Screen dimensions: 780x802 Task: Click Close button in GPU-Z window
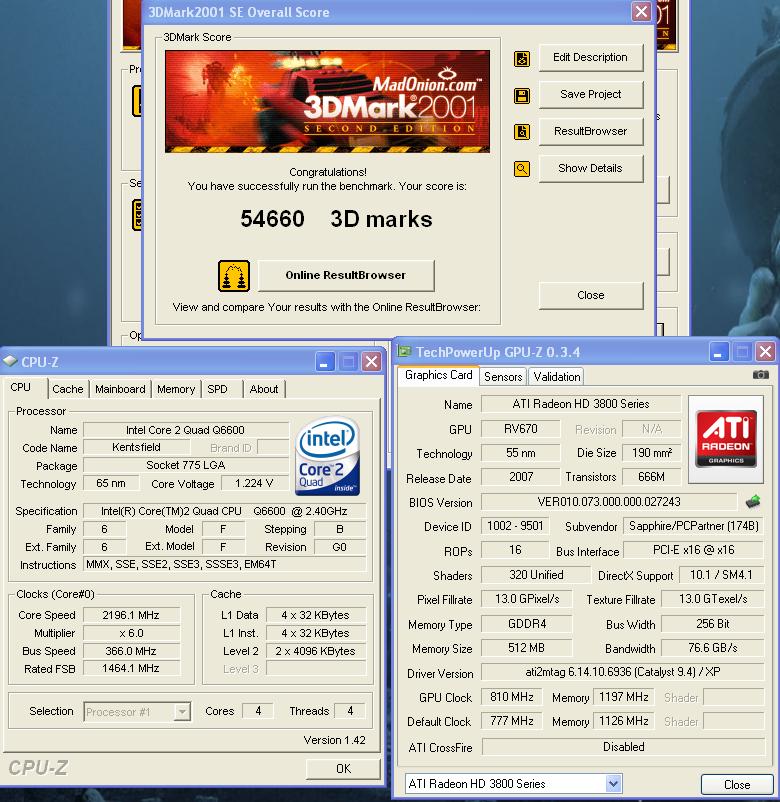tap(737, 785)
